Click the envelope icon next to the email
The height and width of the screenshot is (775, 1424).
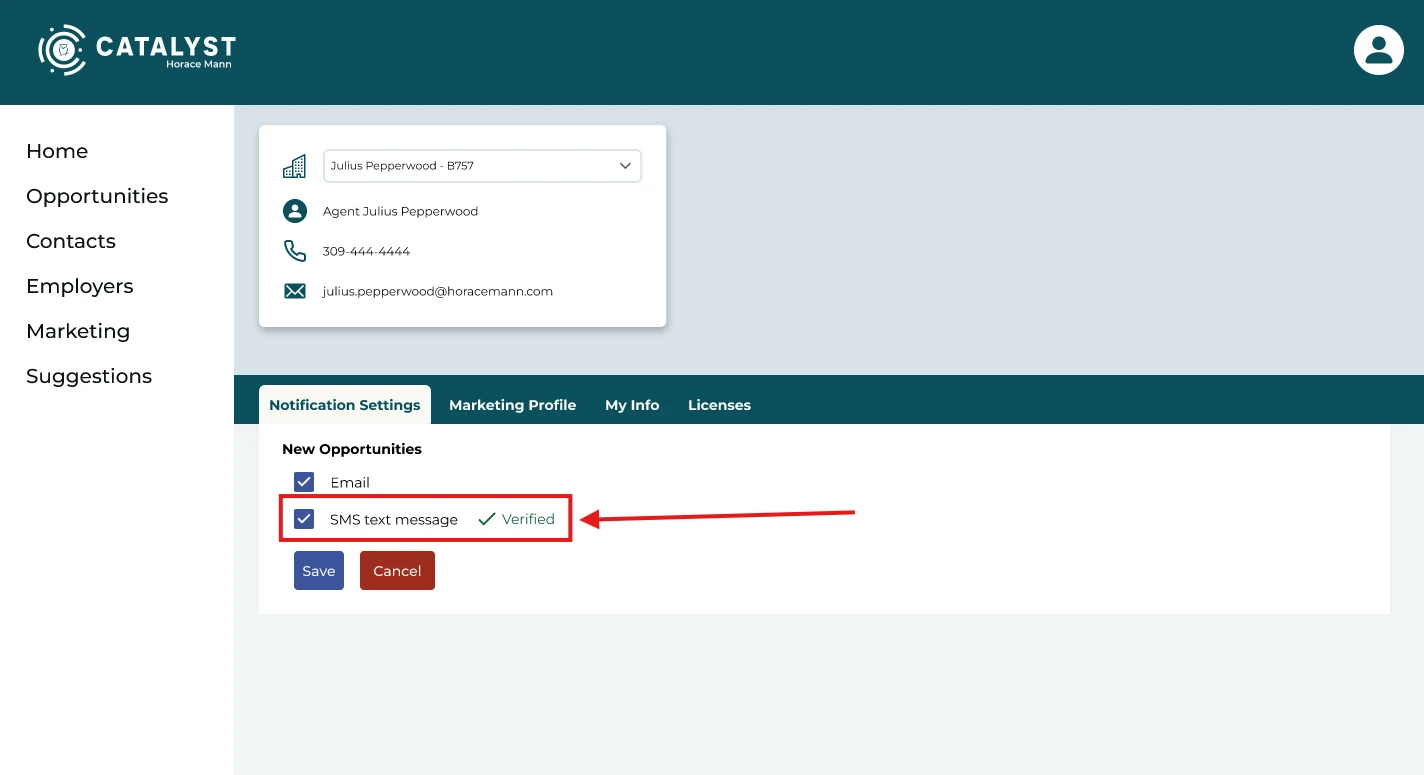pos(294,291)
